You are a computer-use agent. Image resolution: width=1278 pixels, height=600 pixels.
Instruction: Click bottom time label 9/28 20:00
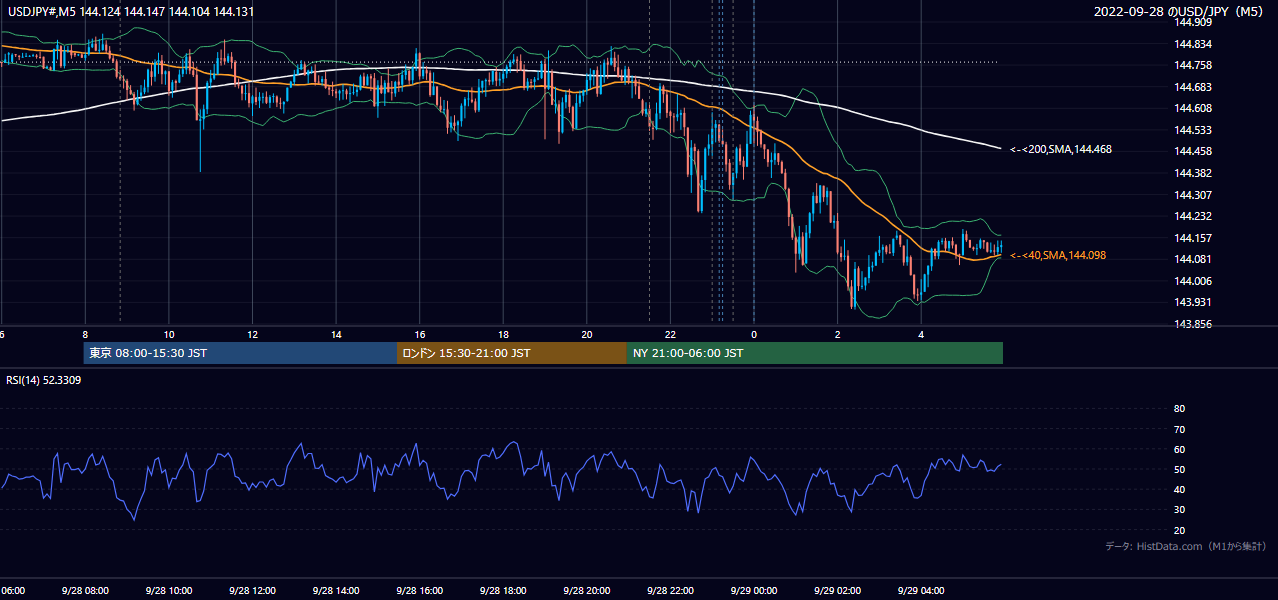tap(586, 591)
